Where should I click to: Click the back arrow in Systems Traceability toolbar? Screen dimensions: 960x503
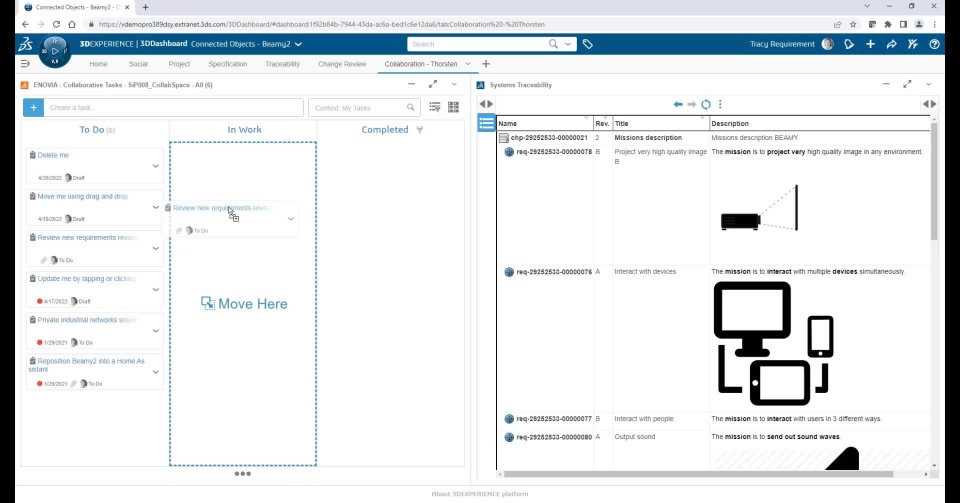click(x=678, y=105)
